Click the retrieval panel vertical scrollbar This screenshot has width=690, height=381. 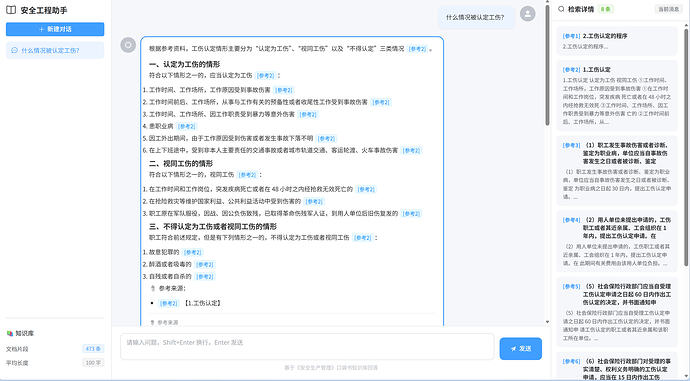(686, 147)
